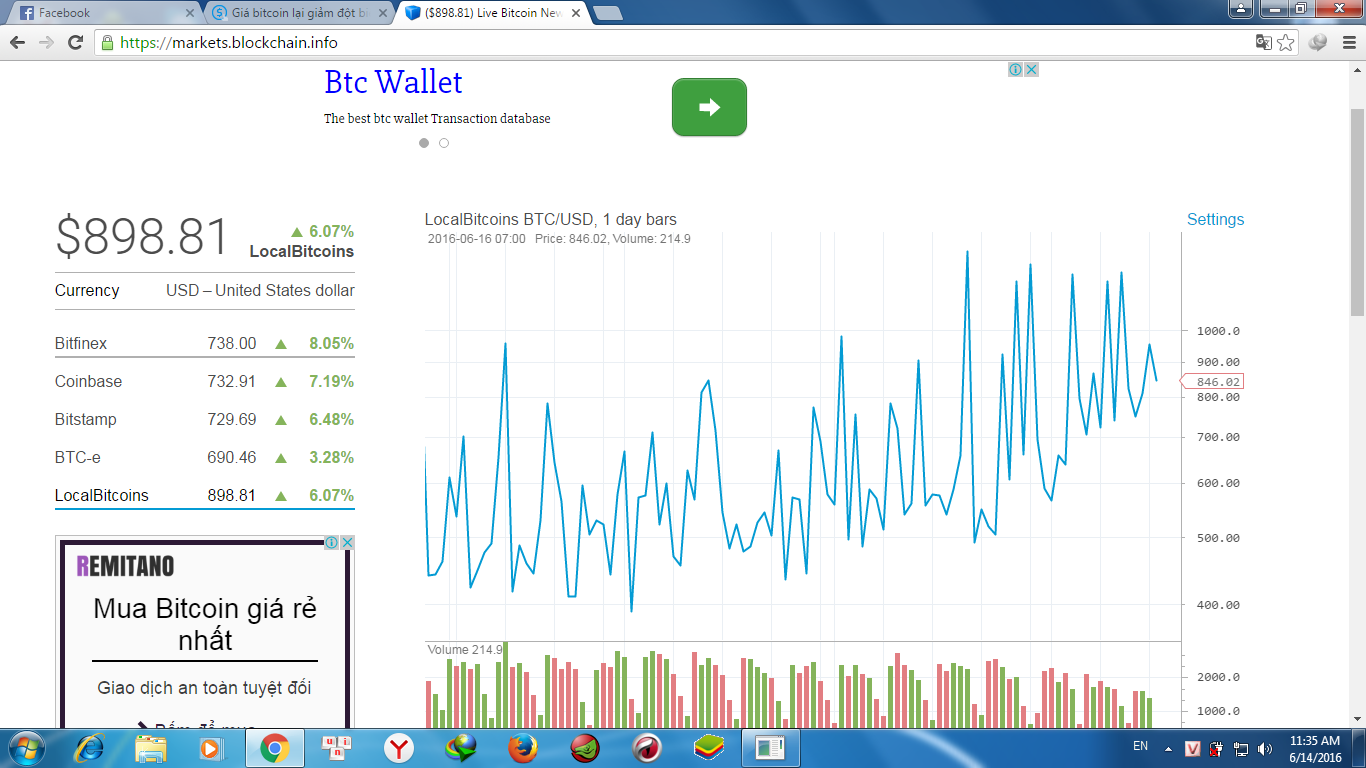Open AdChoices info on the Remitano ad
The height and width of the screenshot is (768, 1366).
point(331,542)
